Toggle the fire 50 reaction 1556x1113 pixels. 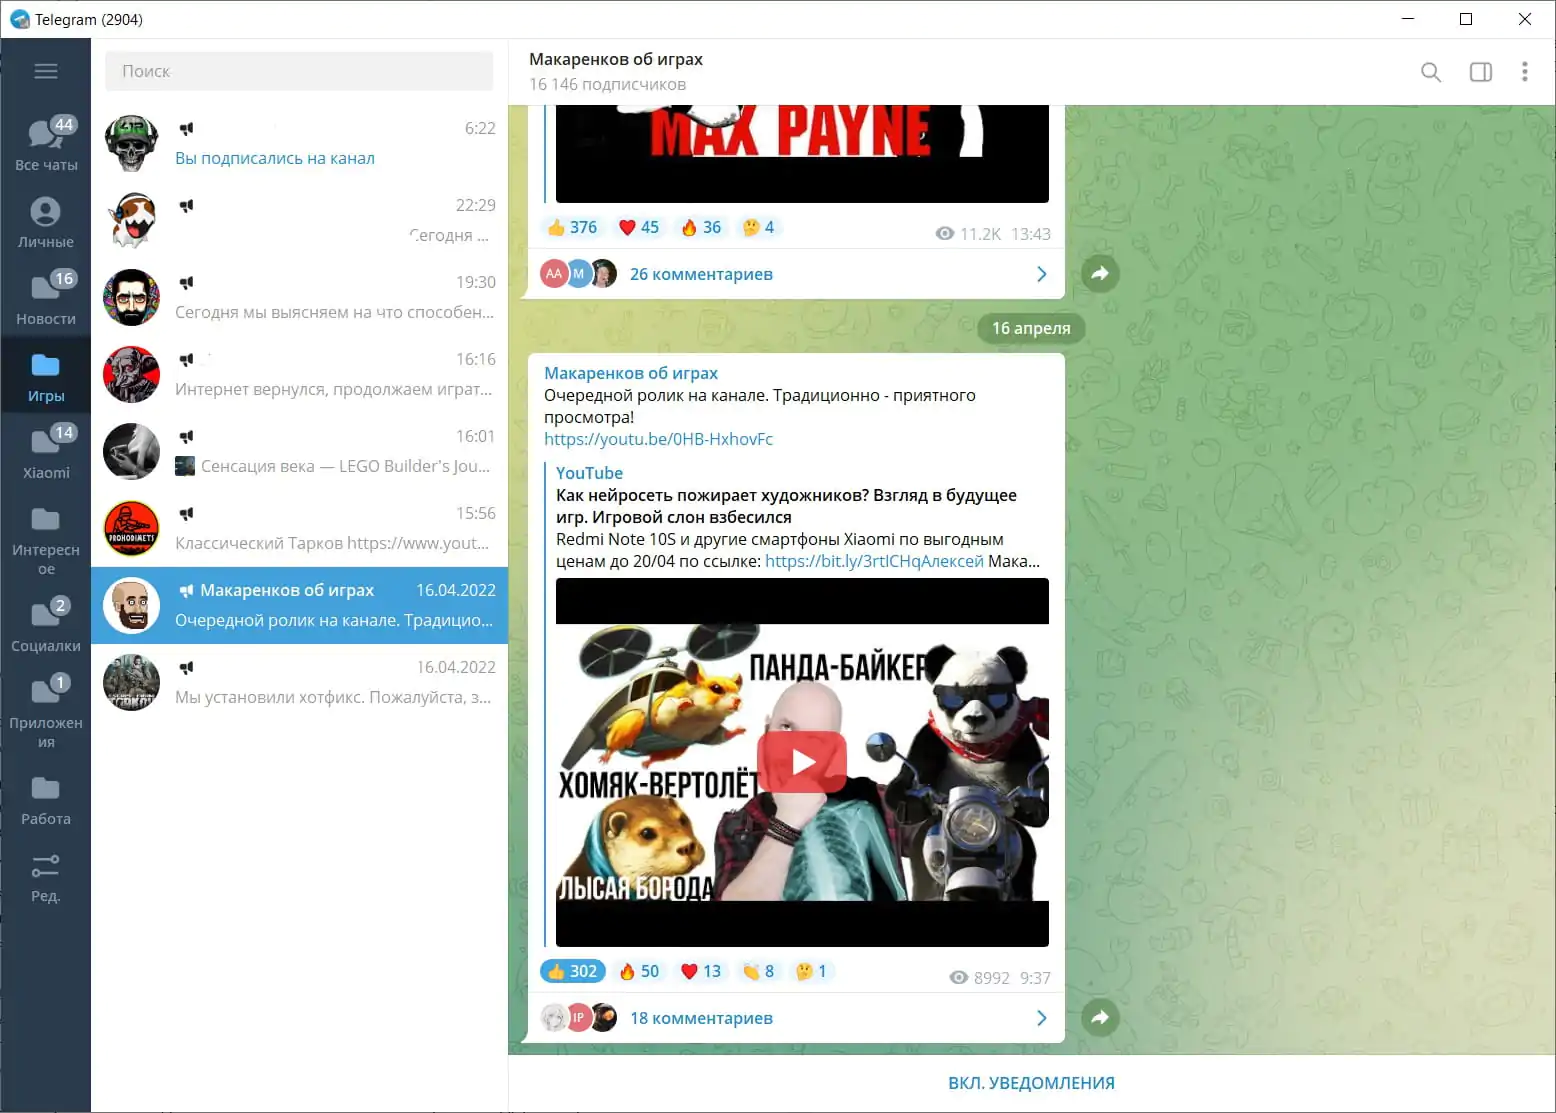coord(639,971)
